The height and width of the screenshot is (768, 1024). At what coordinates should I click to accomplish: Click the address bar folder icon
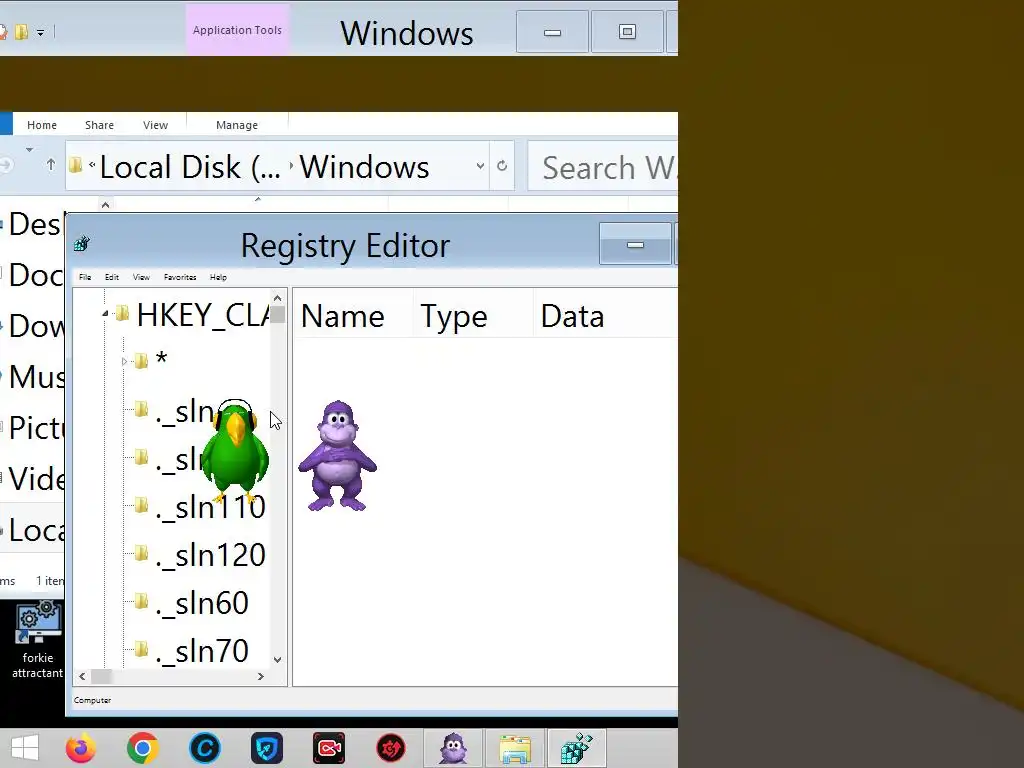pos(76,165)
